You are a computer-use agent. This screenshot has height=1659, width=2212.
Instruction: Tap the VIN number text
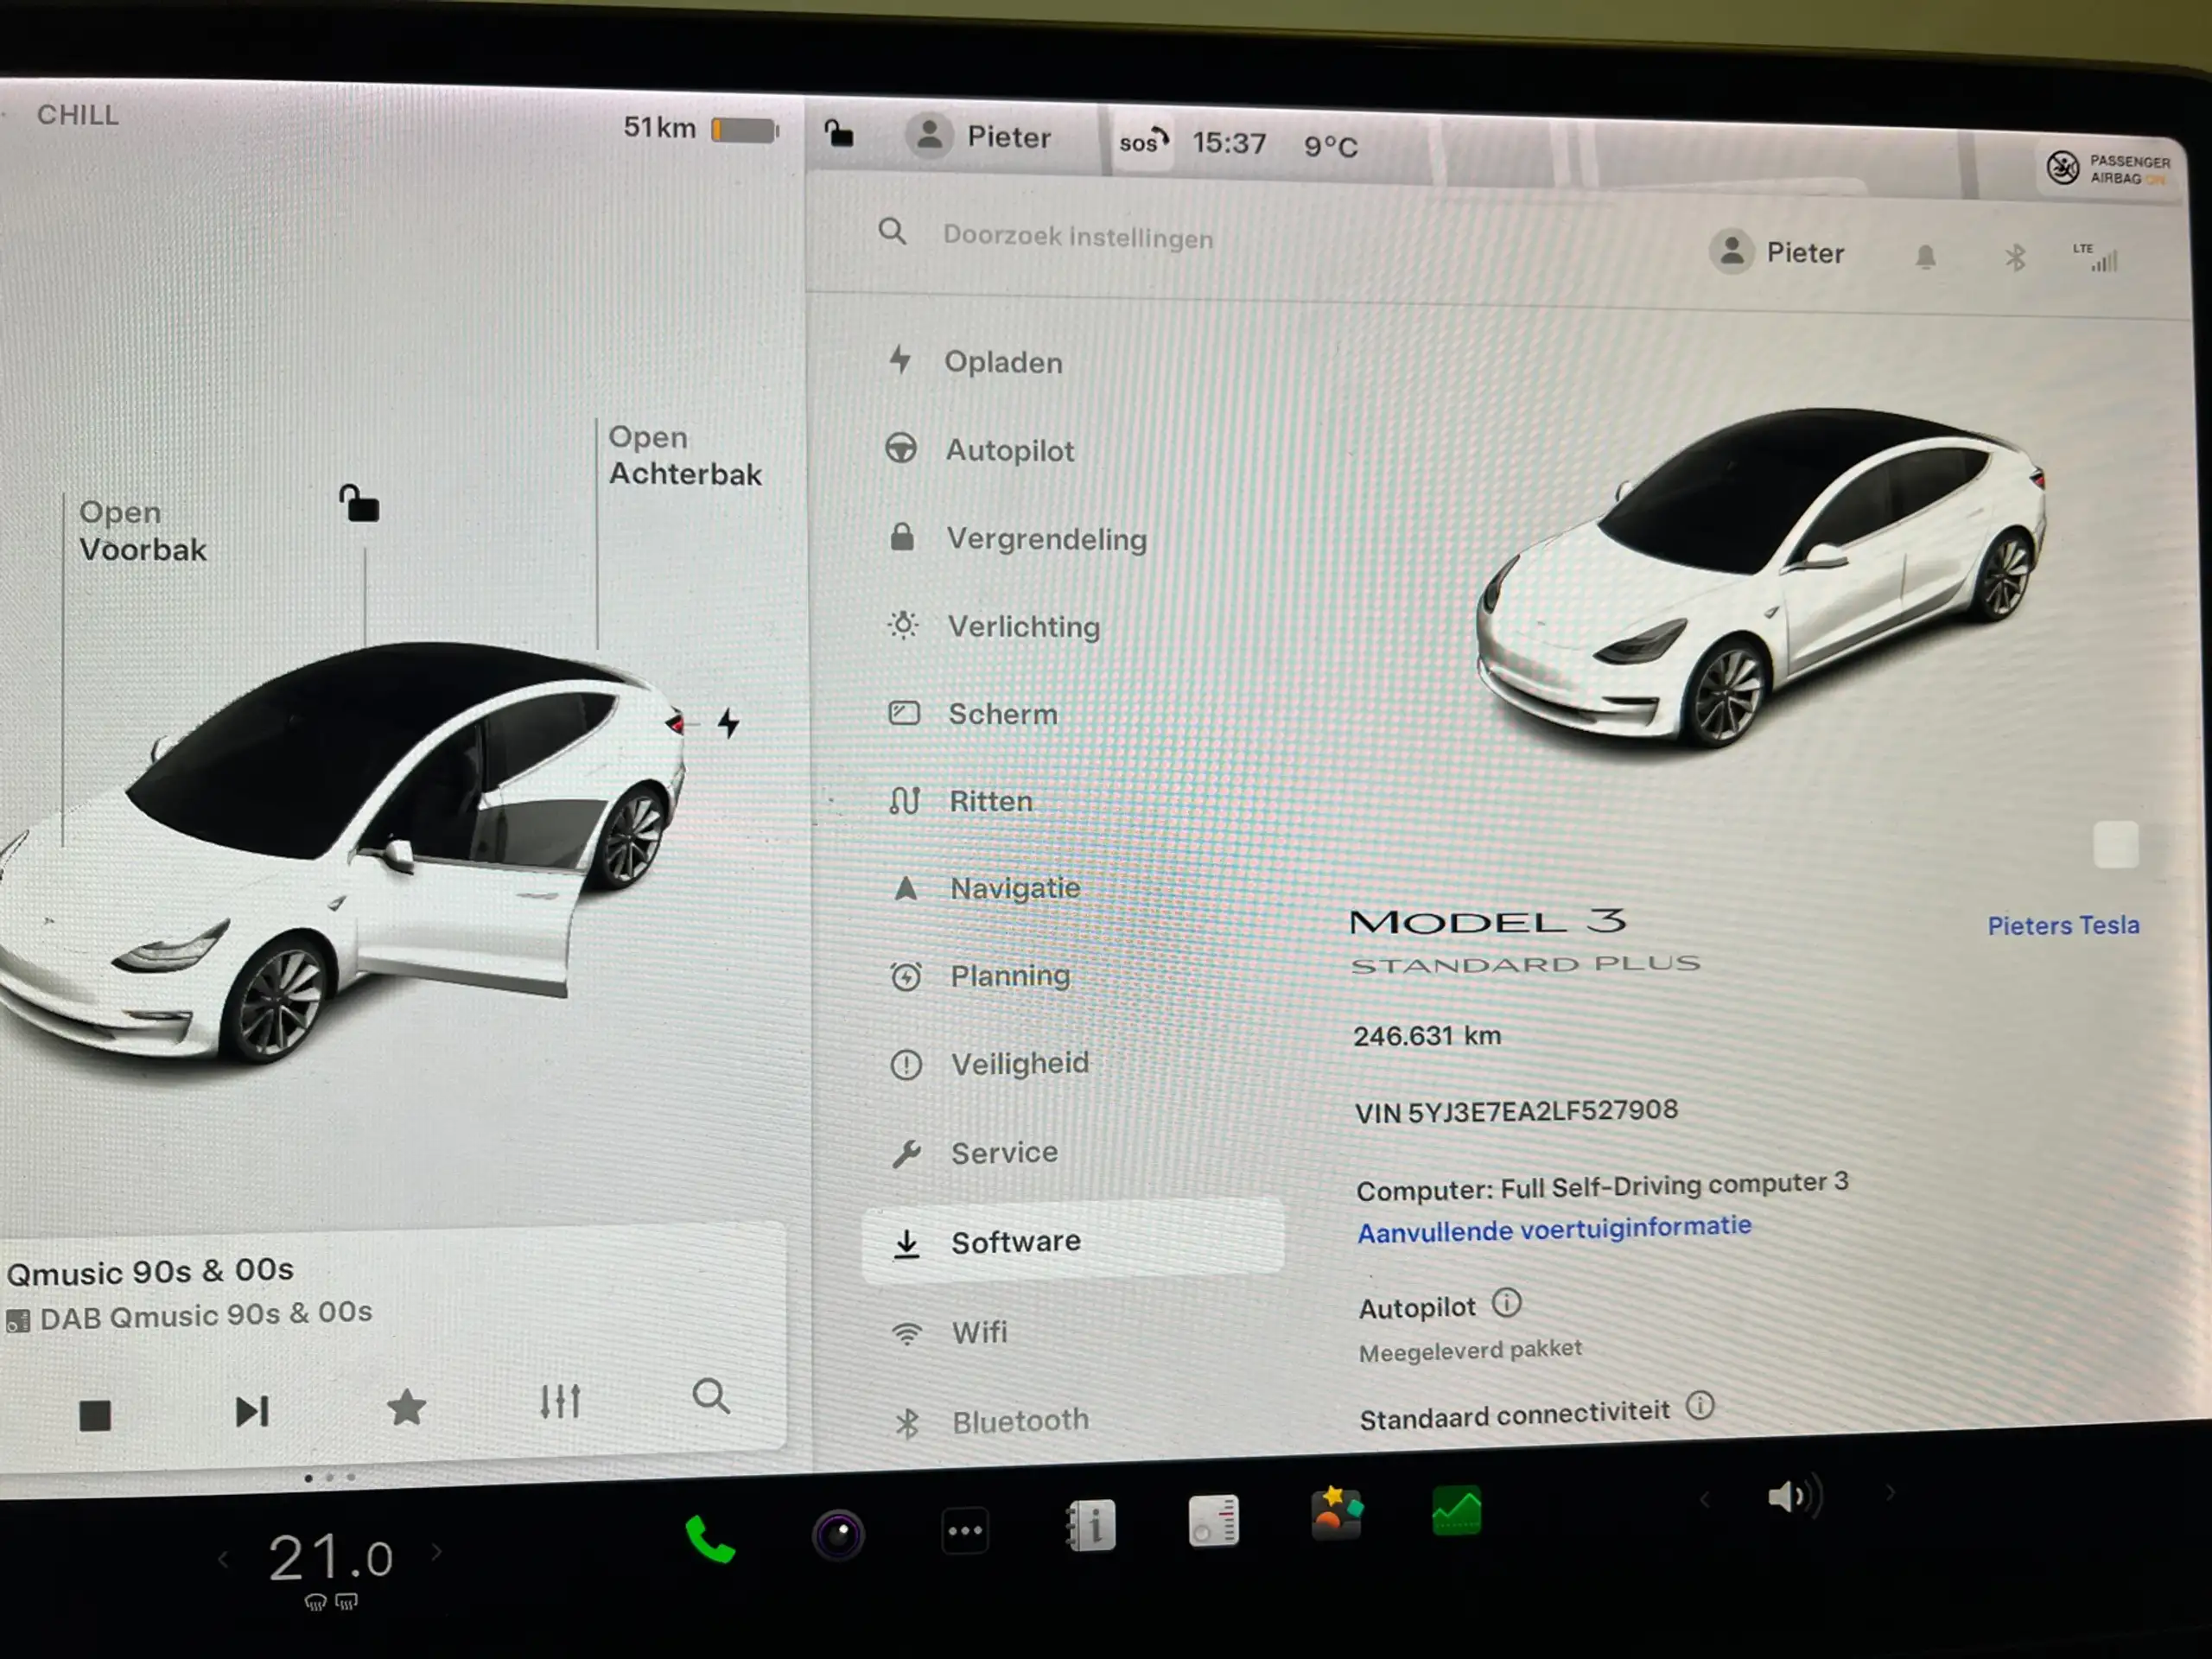tap(1516, 1111)
